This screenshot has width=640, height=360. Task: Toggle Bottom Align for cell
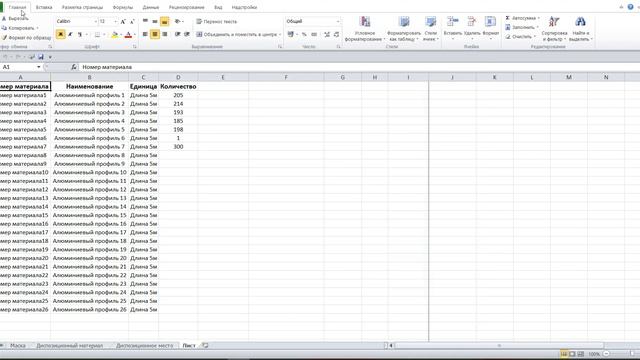[164, 21]
